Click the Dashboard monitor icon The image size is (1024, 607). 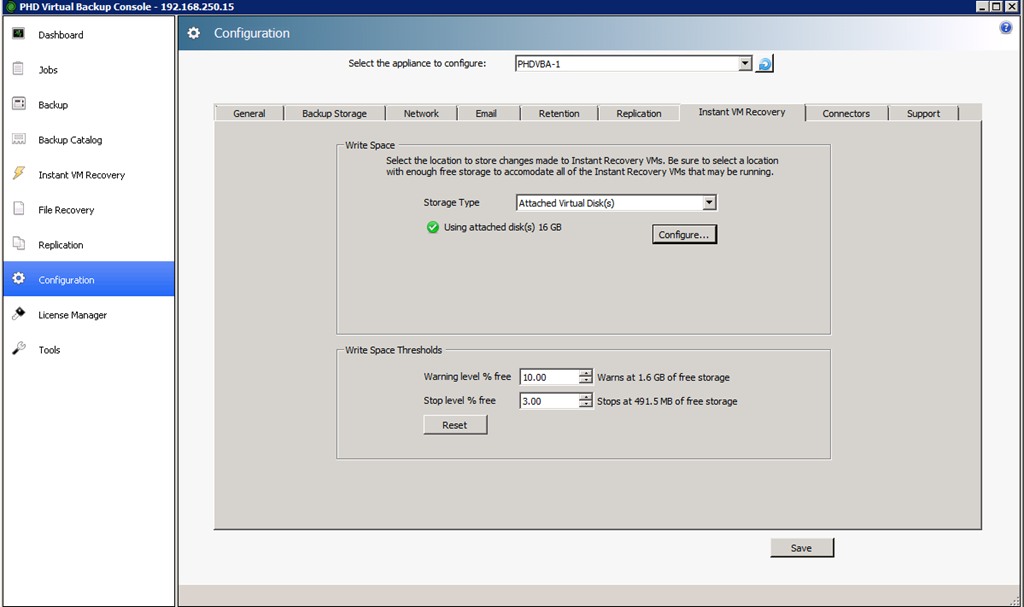[x=18, y=34]
